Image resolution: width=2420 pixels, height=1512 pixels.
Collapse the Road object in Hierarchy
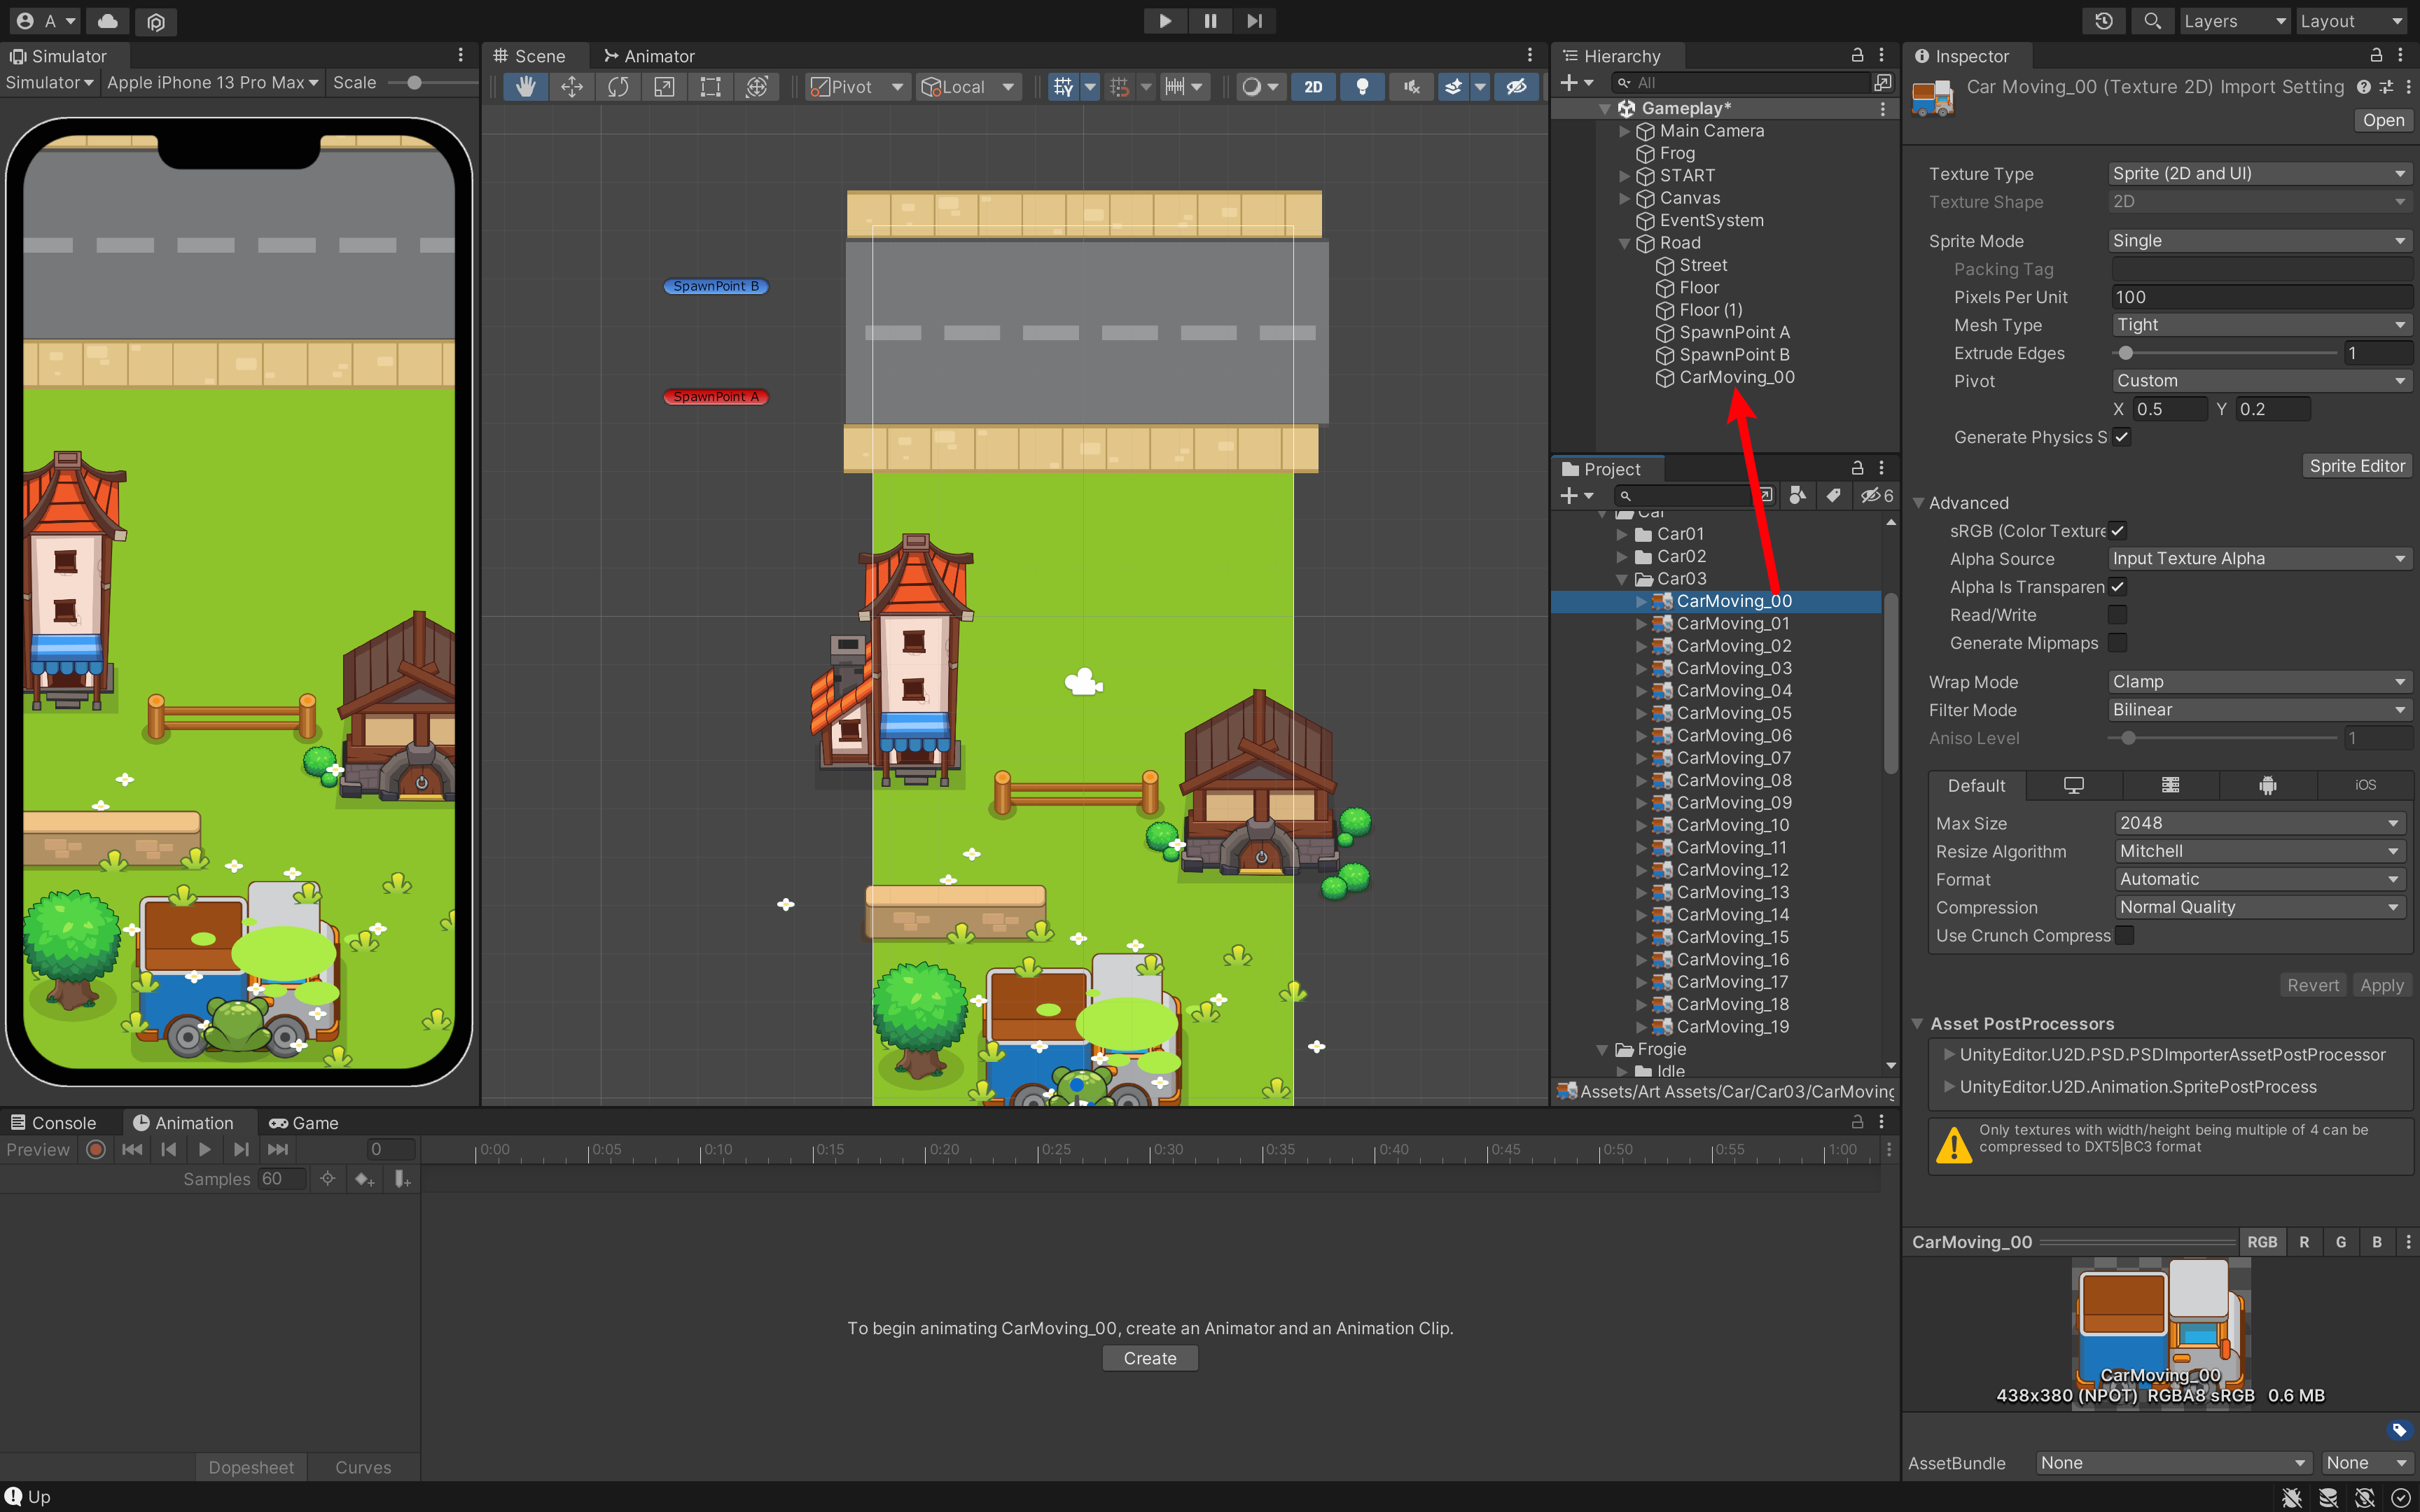click(x=1624, y=243)
